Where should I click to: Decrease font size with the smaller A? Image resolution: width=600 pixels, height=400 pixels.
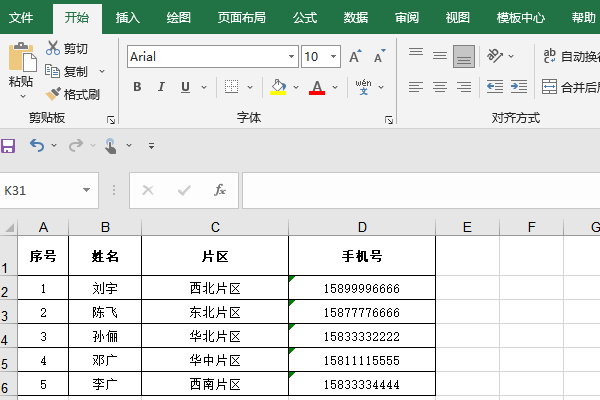(380, 57)
